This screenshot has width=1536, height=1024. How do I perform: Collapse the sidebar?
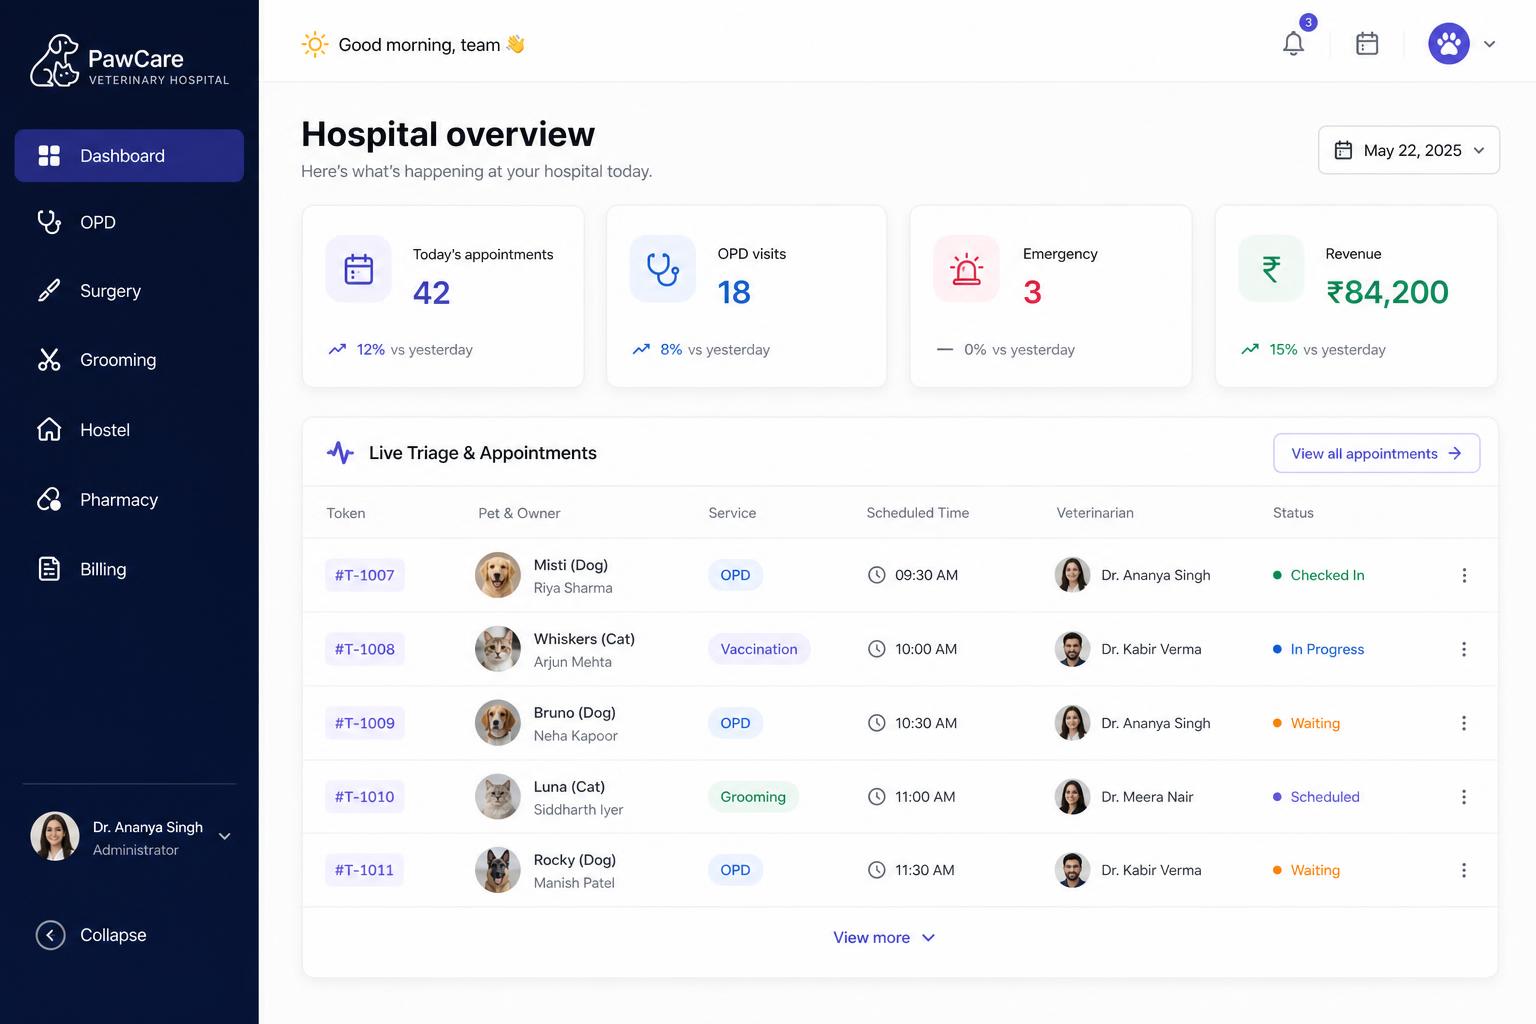coord(91,935)
